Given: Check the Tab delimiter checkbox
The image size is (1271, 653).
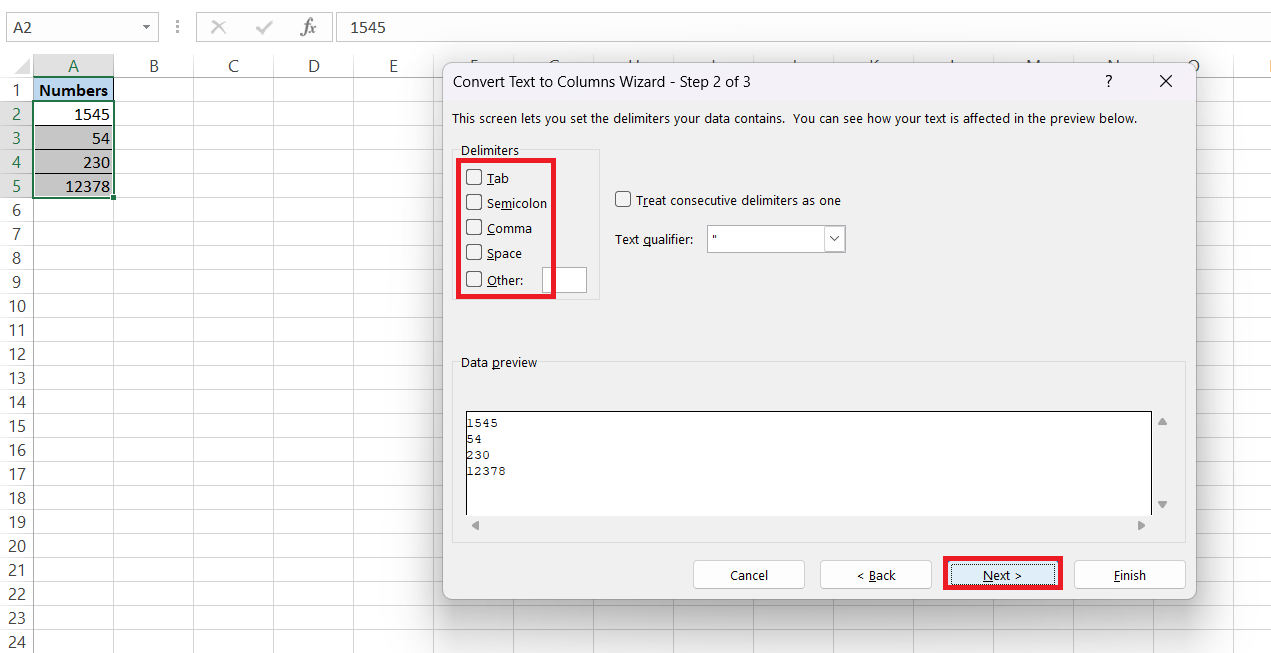Looking at the screenshot, I should pos(474,177).
